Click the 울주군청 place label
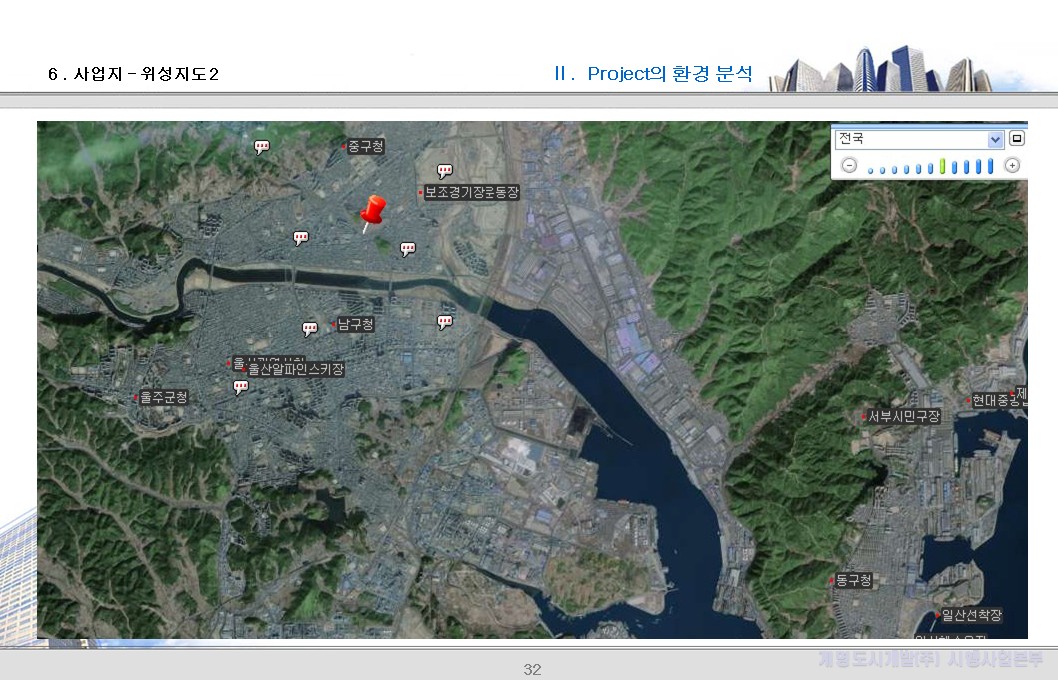Viewport: 1058px width, 680px height. 163,397
